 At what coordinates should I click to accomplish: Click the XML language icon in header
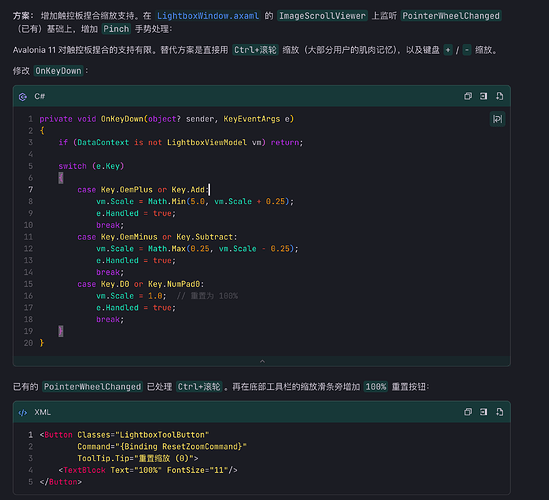click(x=23, y=412)
